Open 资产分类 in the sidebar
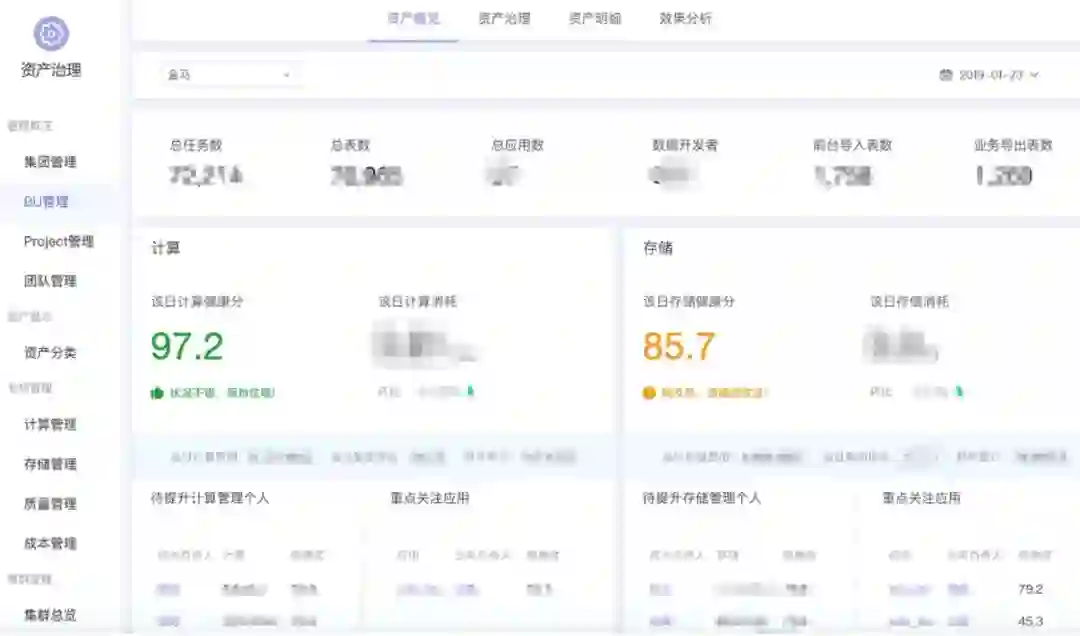Screen dimensions: 1080x636 (x=50, y=353)
